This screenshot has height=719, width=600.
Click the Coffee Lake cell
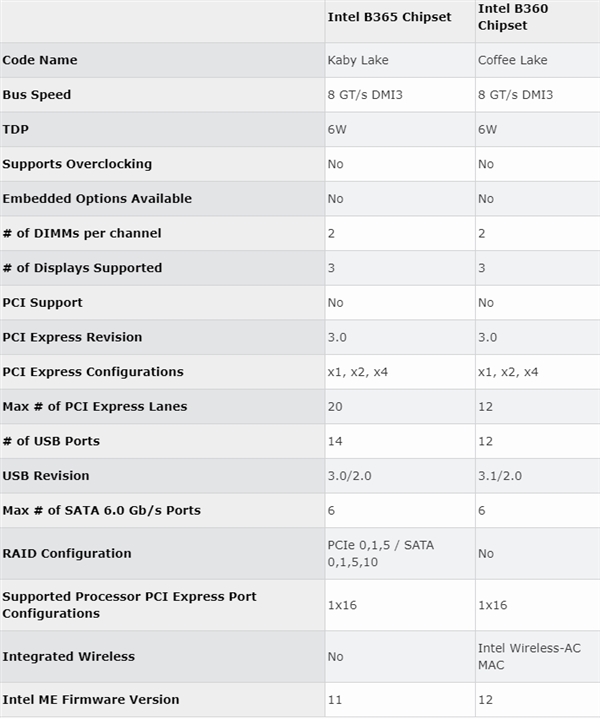[x=511, y=60]
